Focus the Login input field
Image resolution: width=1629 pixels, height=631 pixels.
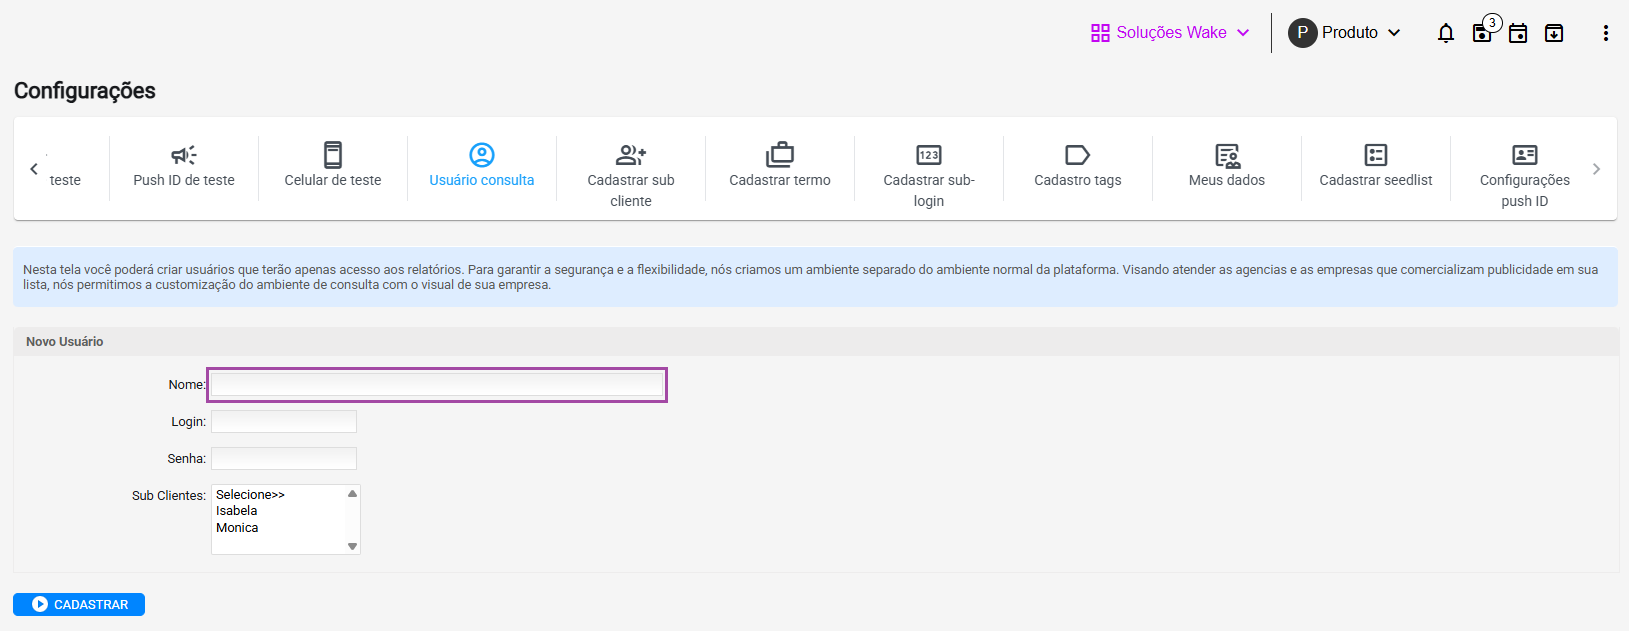tap(284, 422)
